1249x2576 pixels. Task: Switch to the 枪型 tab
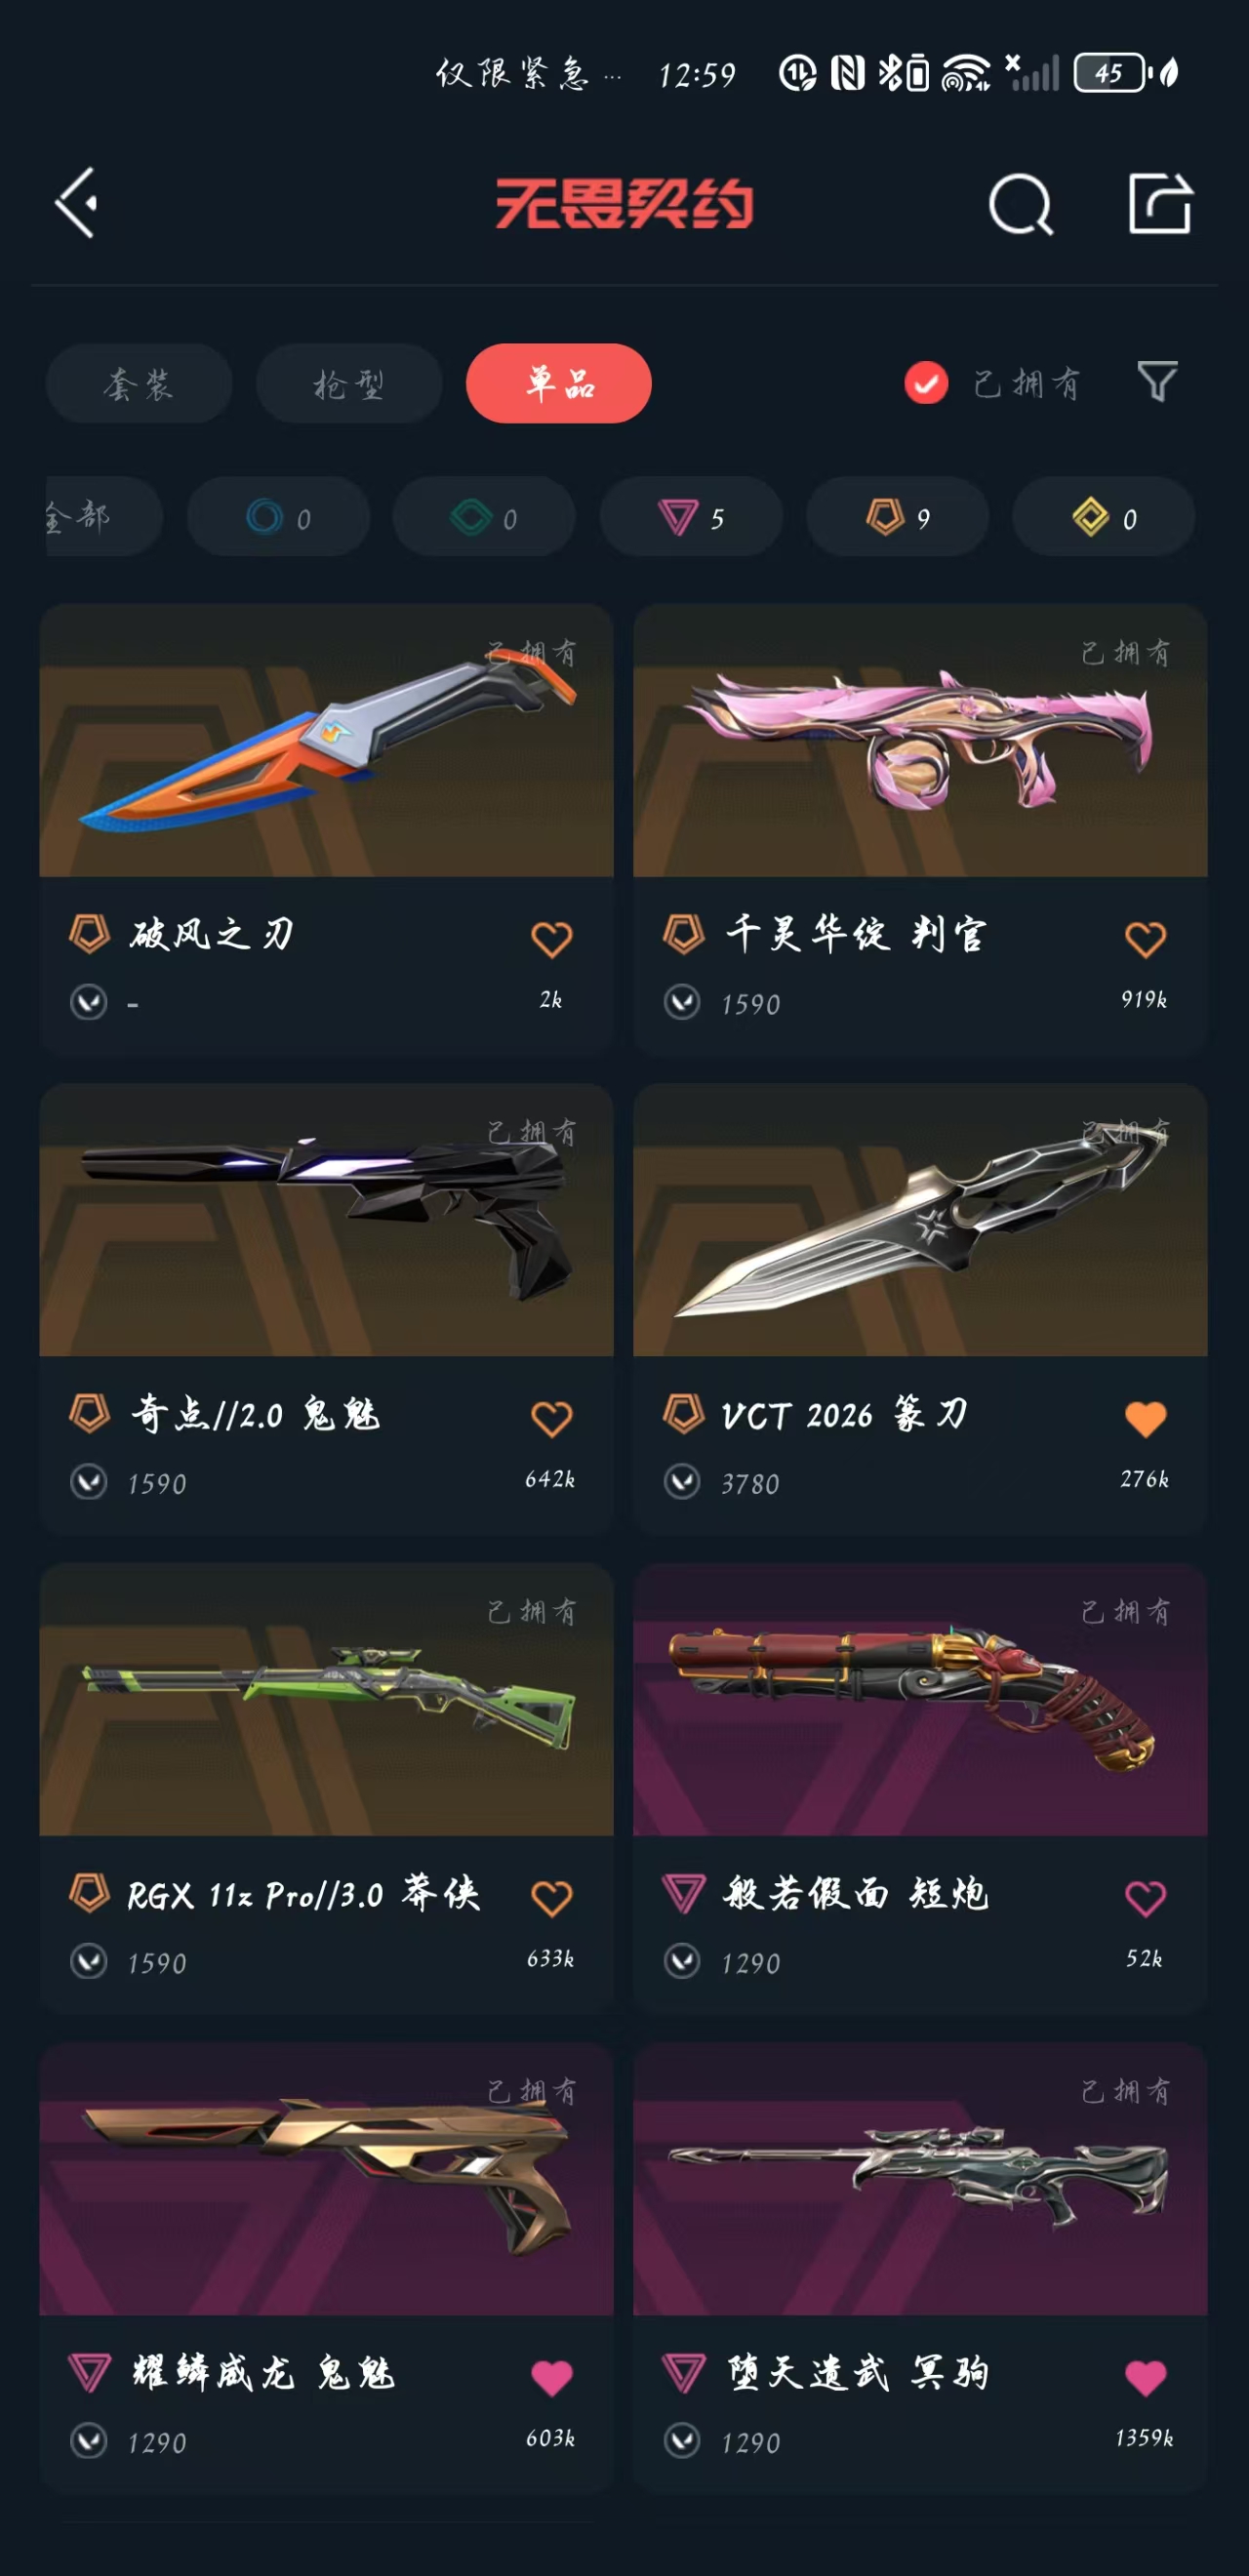click(x=349, y=383)
